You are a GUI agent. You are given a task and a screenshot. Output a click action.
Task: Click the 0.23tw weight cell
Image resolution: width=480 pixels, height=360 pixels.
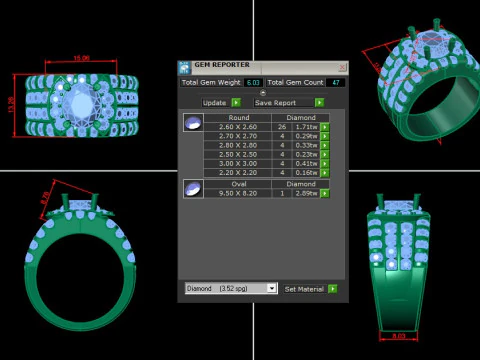[306, 154]
